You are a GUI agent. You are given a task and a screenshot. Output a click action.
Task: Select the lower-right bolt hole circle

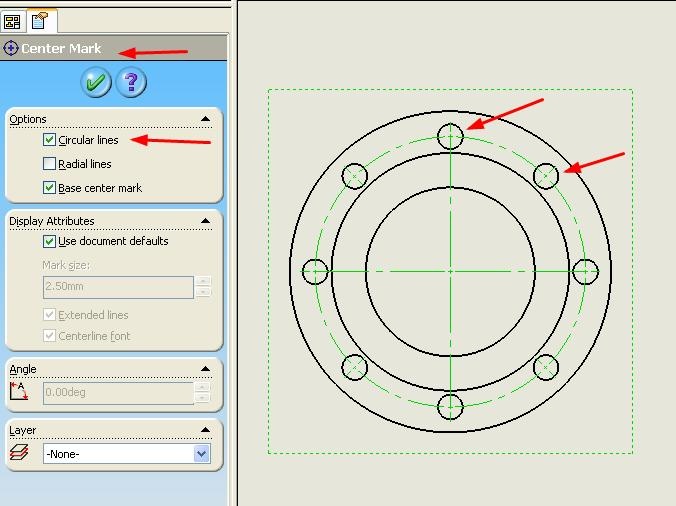(x=546, y=367)
